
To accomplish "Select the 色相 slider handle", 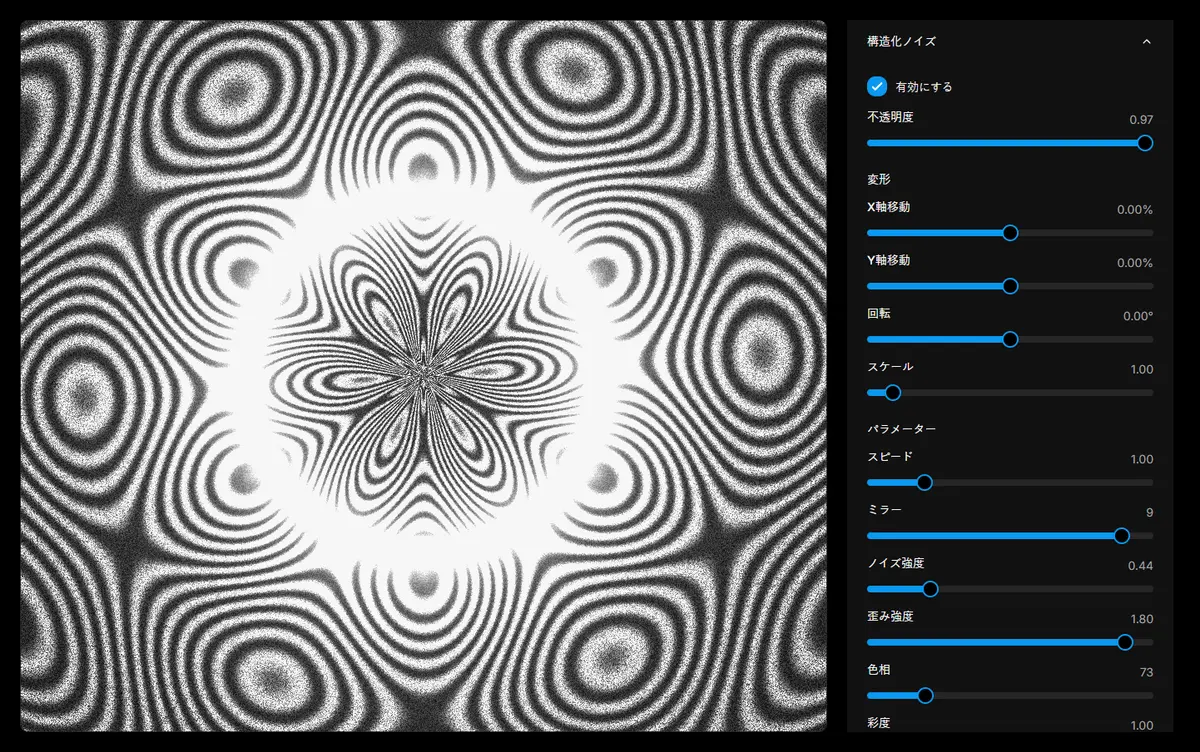I will pyautogui.click(x=925, y=696).
